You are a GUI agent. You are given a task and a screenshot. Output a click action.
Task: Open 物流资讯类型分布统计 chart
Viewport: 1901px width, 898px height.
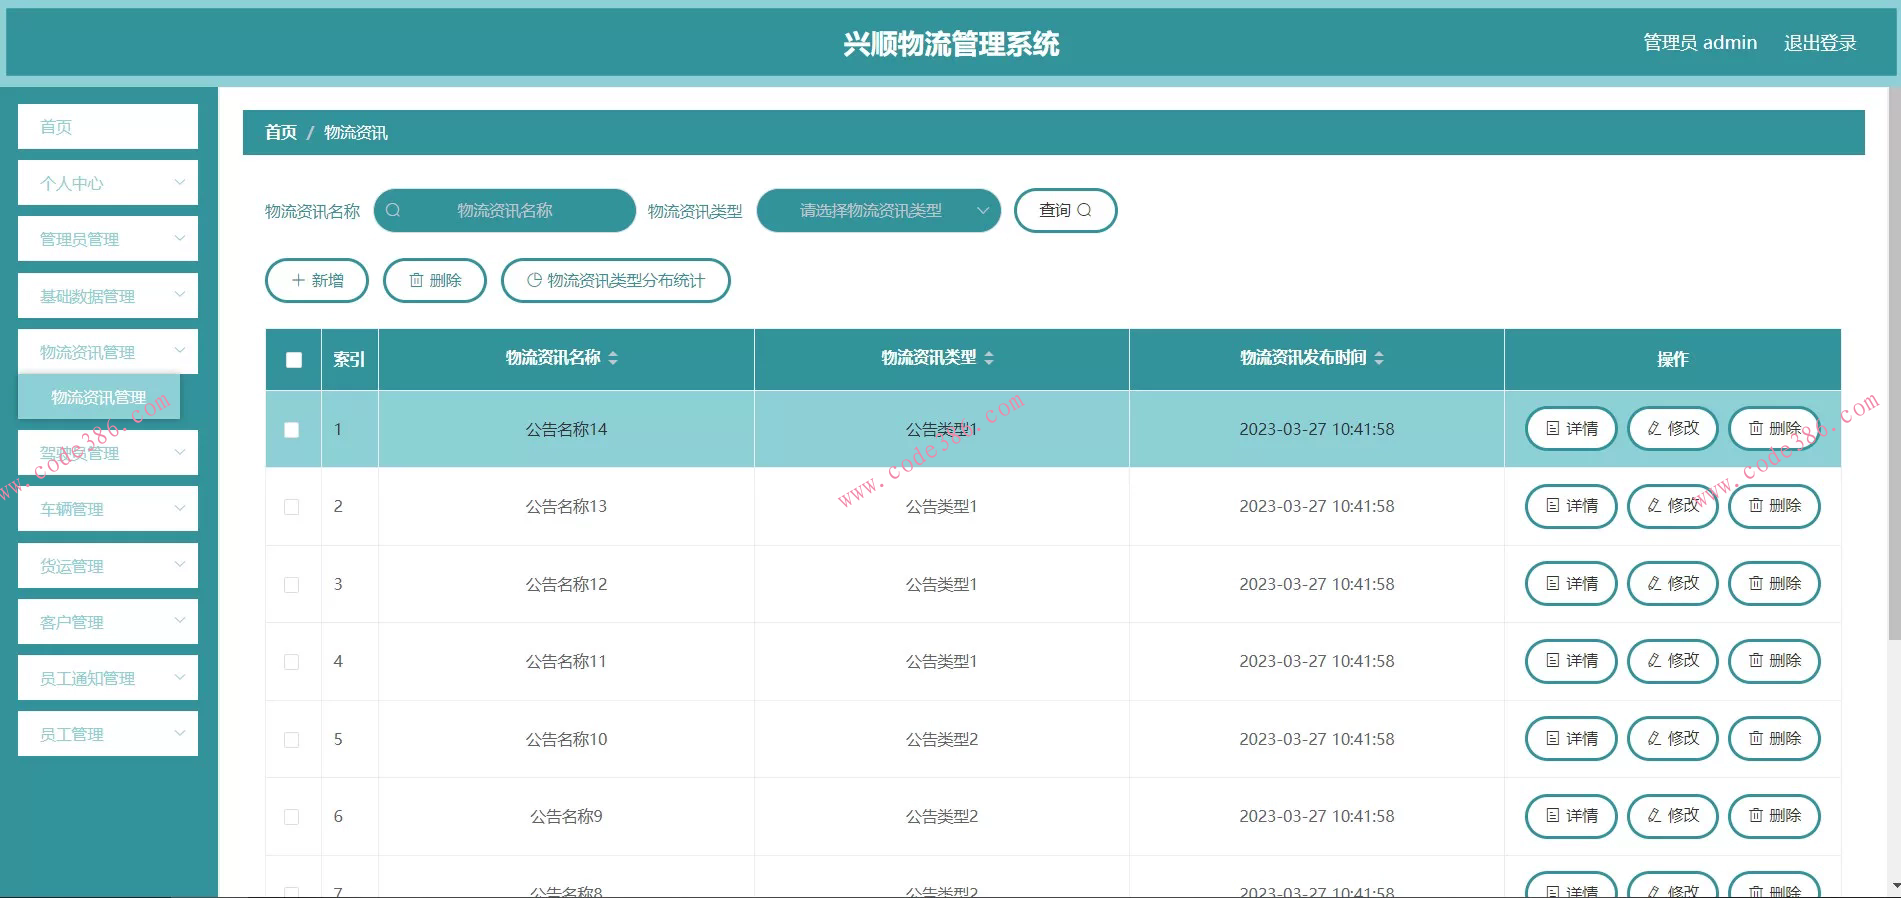[616, 280]
